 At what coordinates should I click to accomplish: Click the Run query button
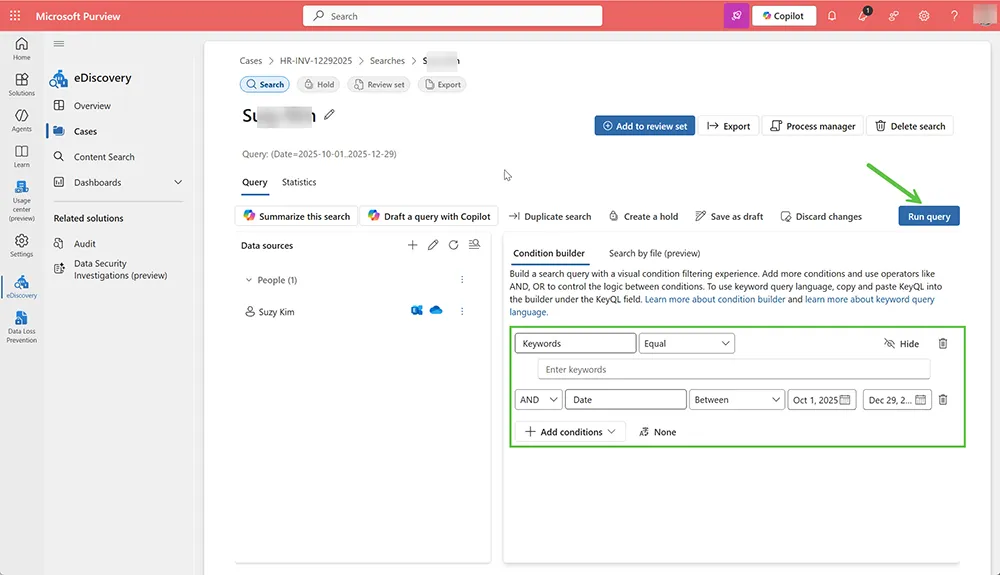pos(929,216)
